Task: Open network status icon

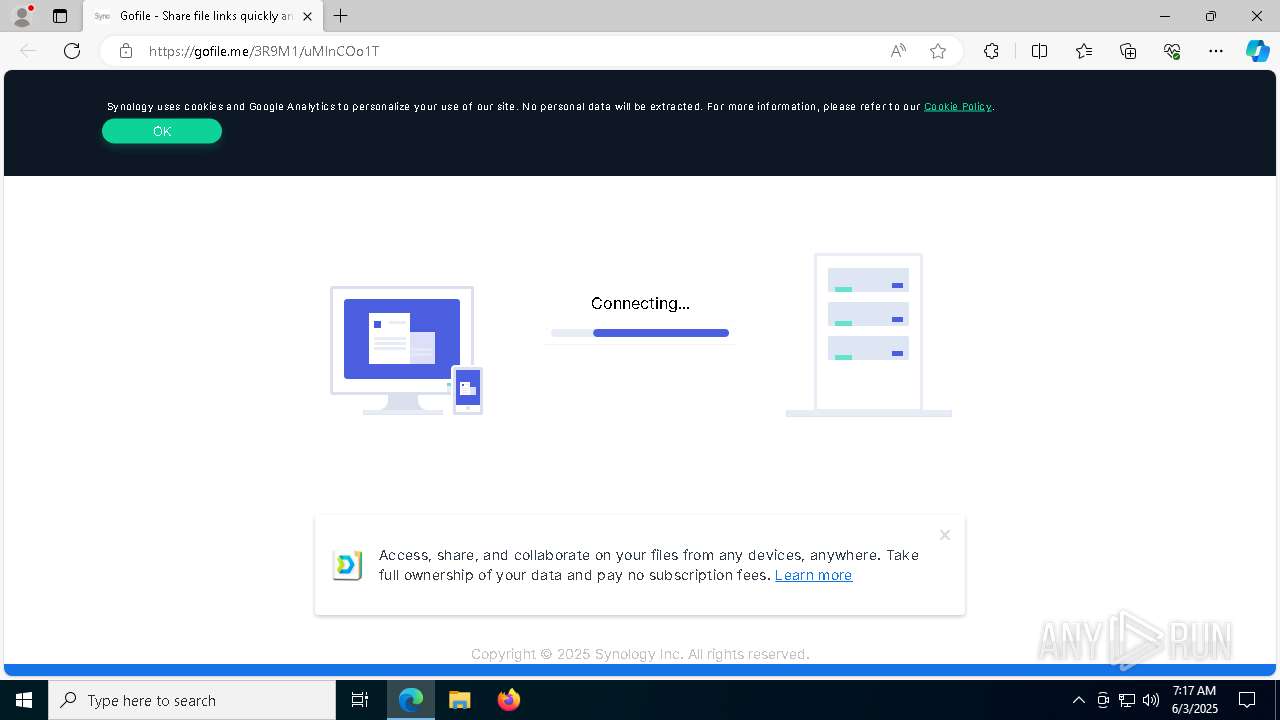Action: [1127, 700]
